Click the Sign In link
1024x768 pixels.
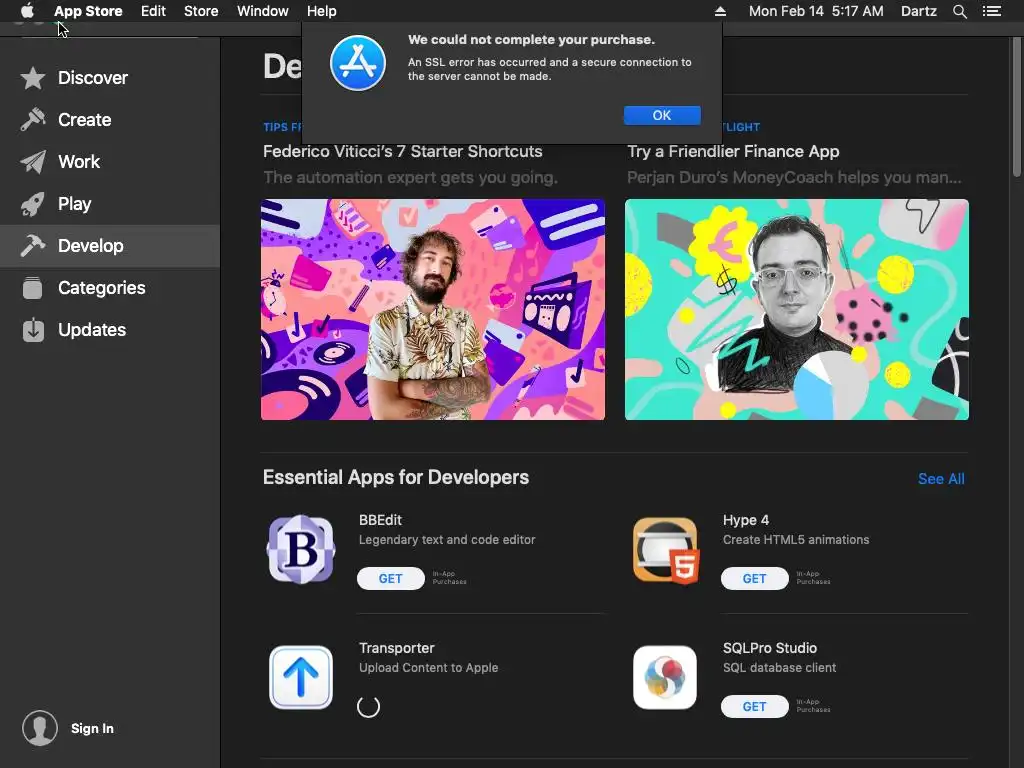92,728
